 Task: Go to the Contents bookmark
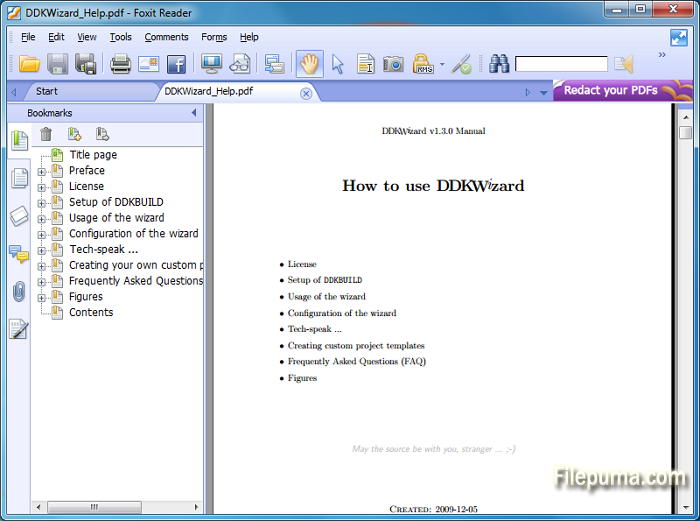pos(91,313)
